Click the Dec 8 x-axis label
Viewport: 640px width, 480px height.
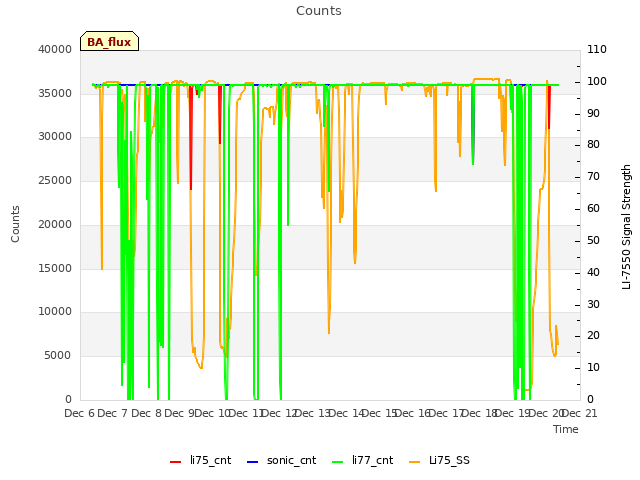point(147,413)
